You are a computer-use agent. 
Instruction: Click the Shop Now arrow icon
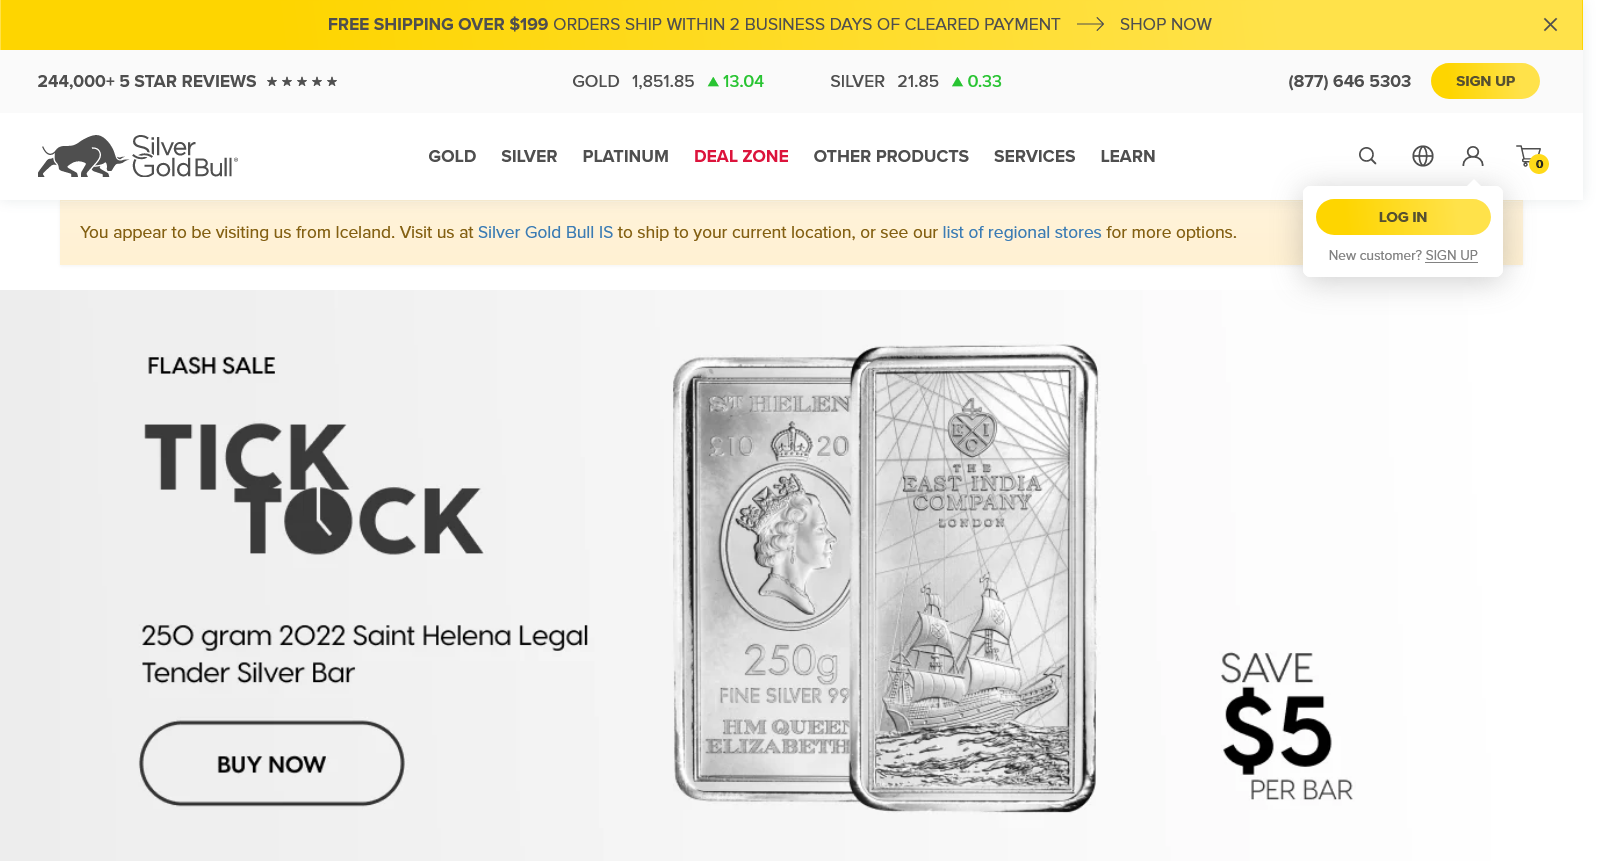[1090, 24]
